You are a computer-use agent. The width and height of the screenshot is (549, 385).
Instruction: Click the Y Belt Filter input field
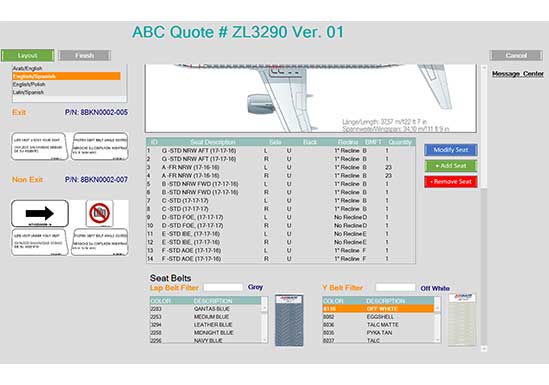(x=395, y=288)
